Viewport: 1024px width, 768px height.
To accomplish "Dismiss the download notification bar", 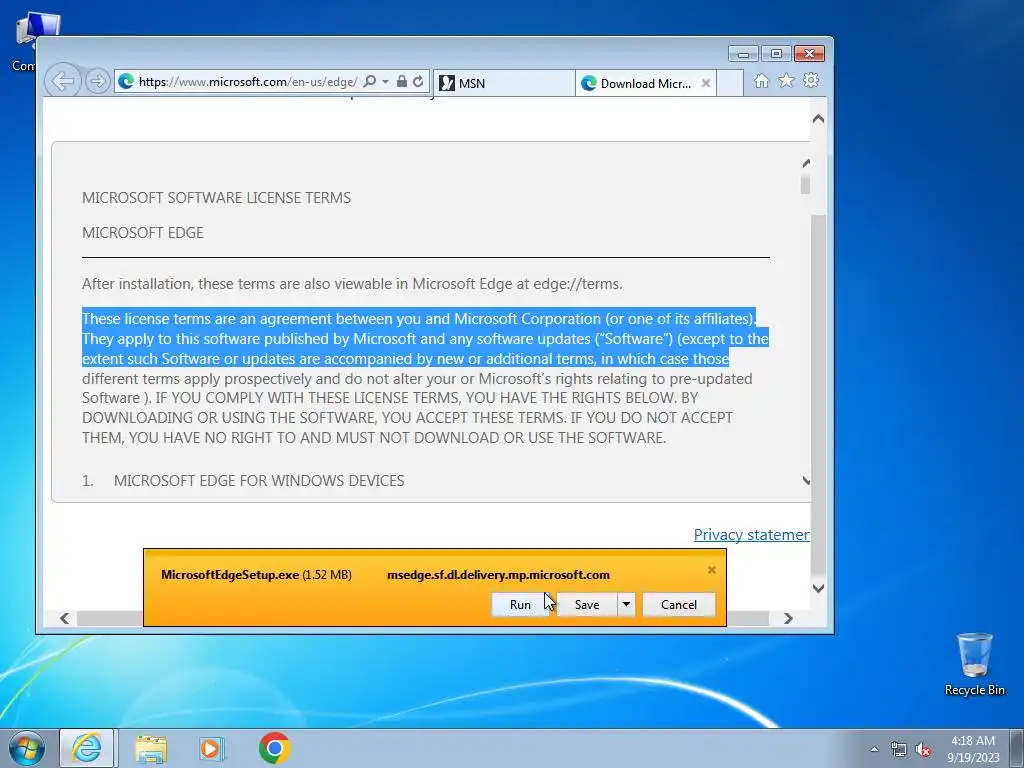I will [712, 570].
